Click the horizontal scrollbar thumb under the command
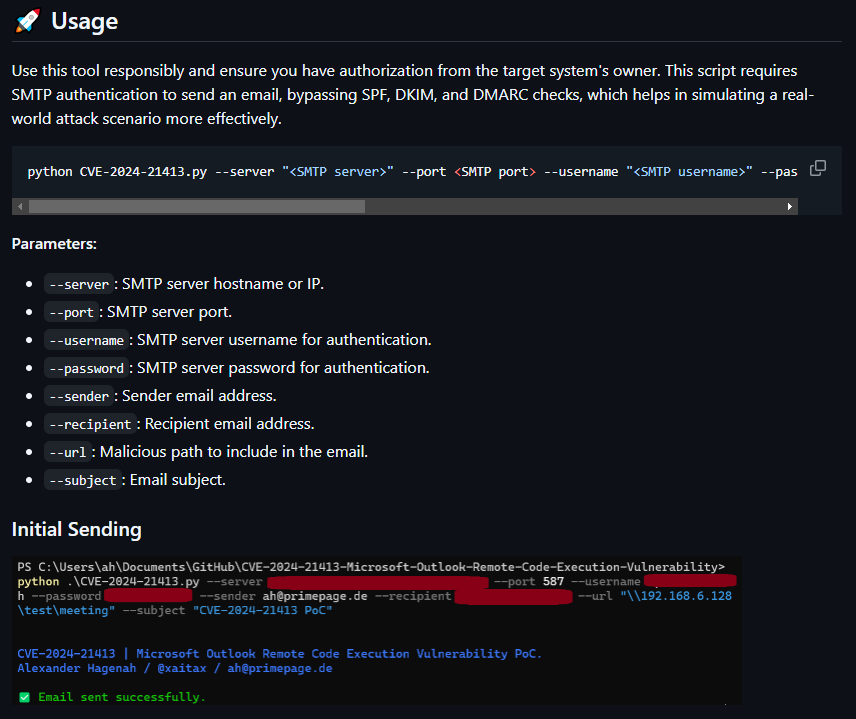The width and height of the screenshot is (856, 719). click(x=197, y=206)
